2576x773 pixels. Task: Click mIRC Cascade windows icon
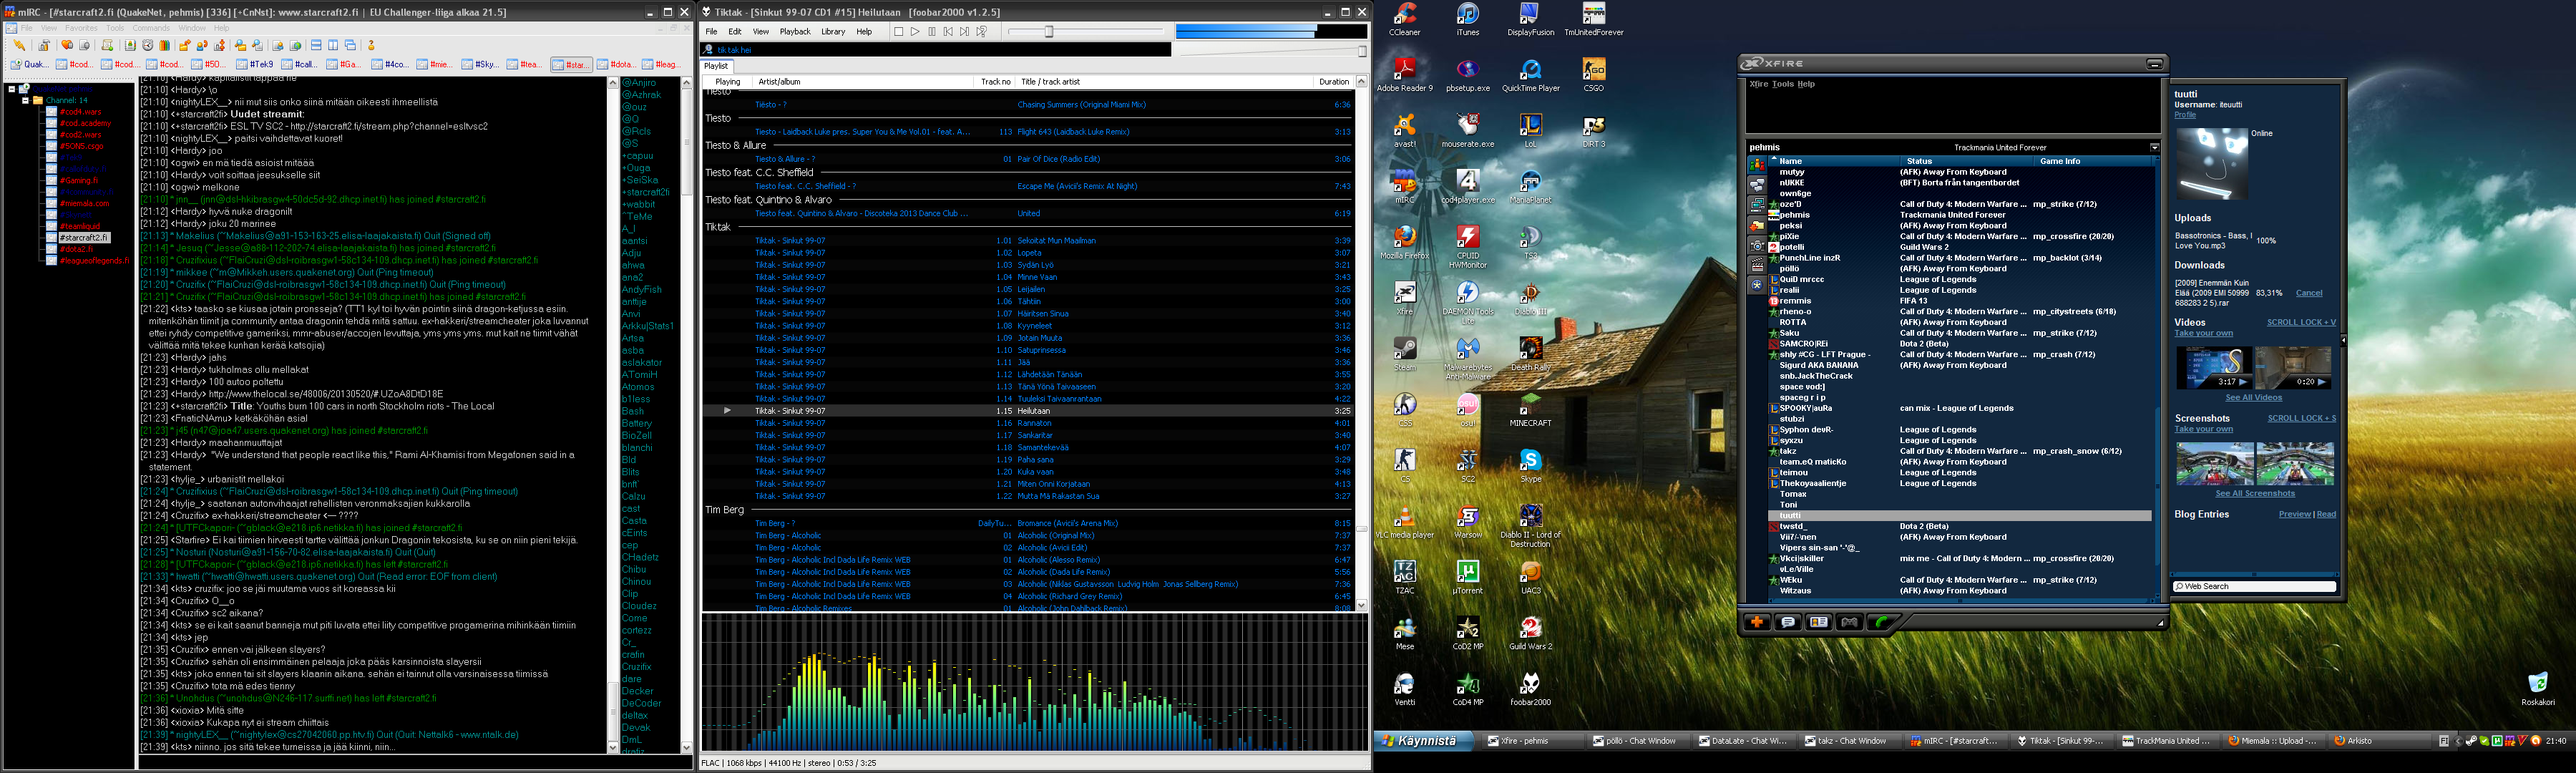[x=350, y=45]
